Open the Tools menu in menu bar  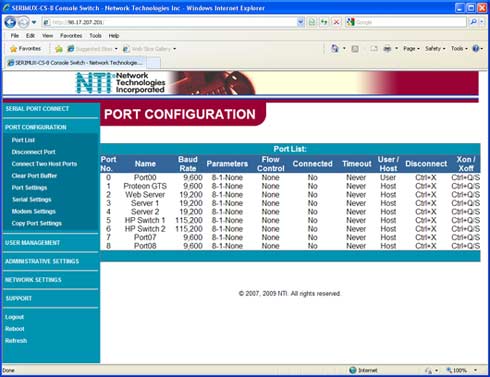95,36
